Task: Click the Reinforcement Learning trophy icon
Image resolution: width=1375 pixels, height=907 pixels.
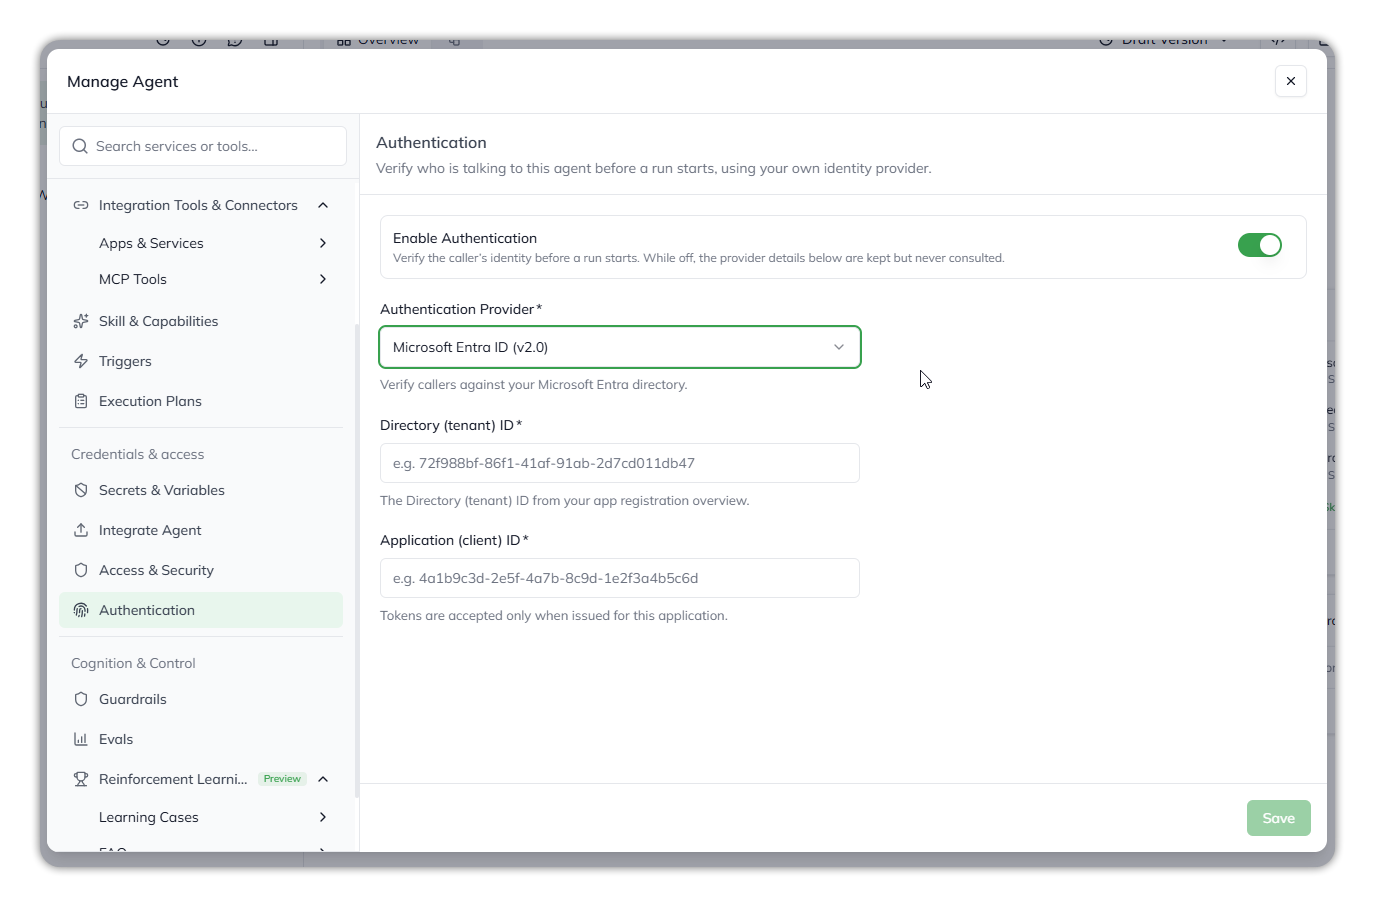Action: 81,779
